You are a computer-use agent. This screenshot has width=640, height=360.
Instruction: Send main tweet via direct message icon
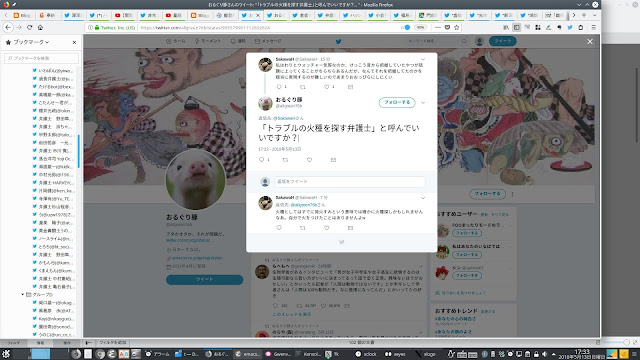pyautogui.click(x=333, y=160)
